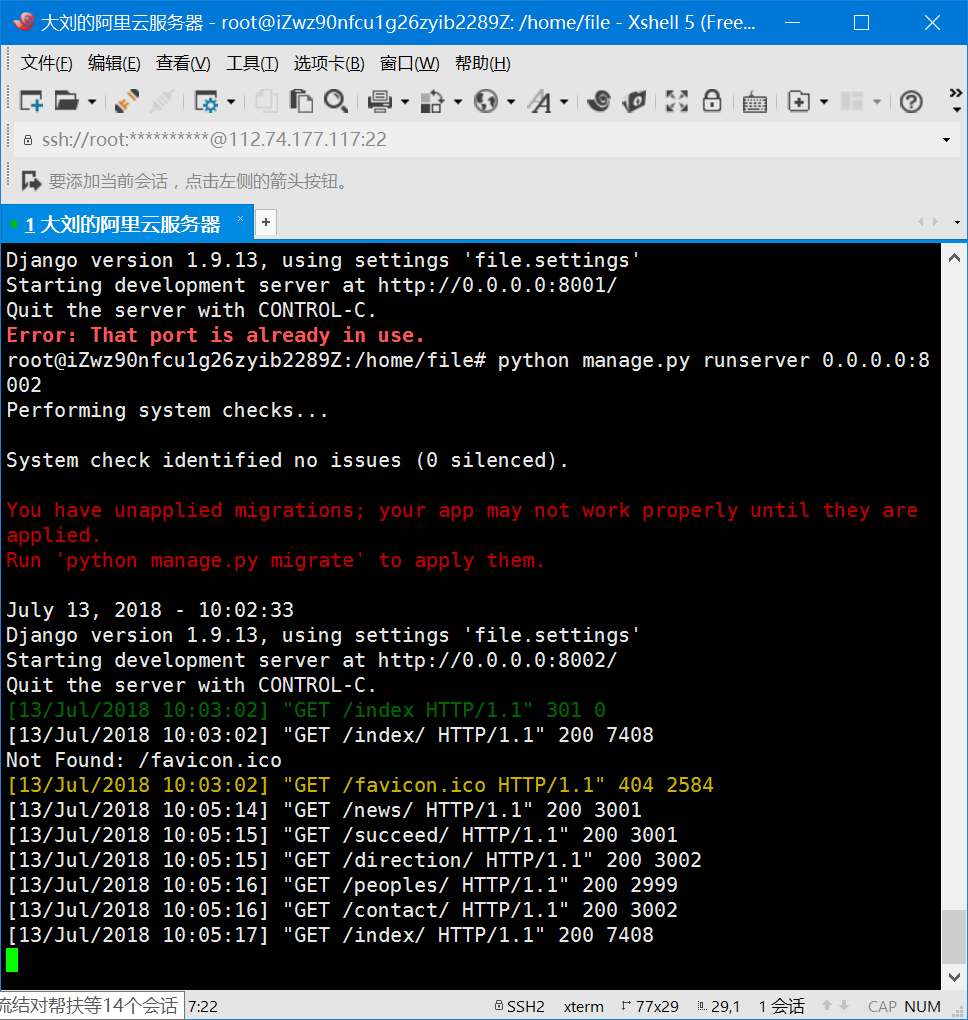The height and width of the screenshot is (1020, 968).
Task: Open the 帮助(H) menu
Action: click(x=482, y=64)
